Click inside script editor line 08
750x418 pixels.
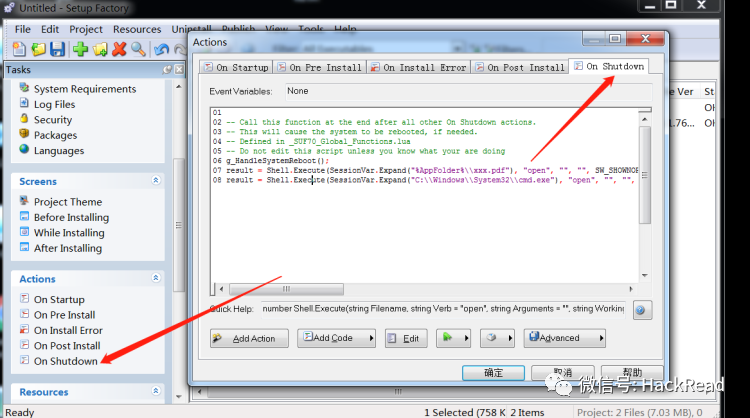point(423,180)
